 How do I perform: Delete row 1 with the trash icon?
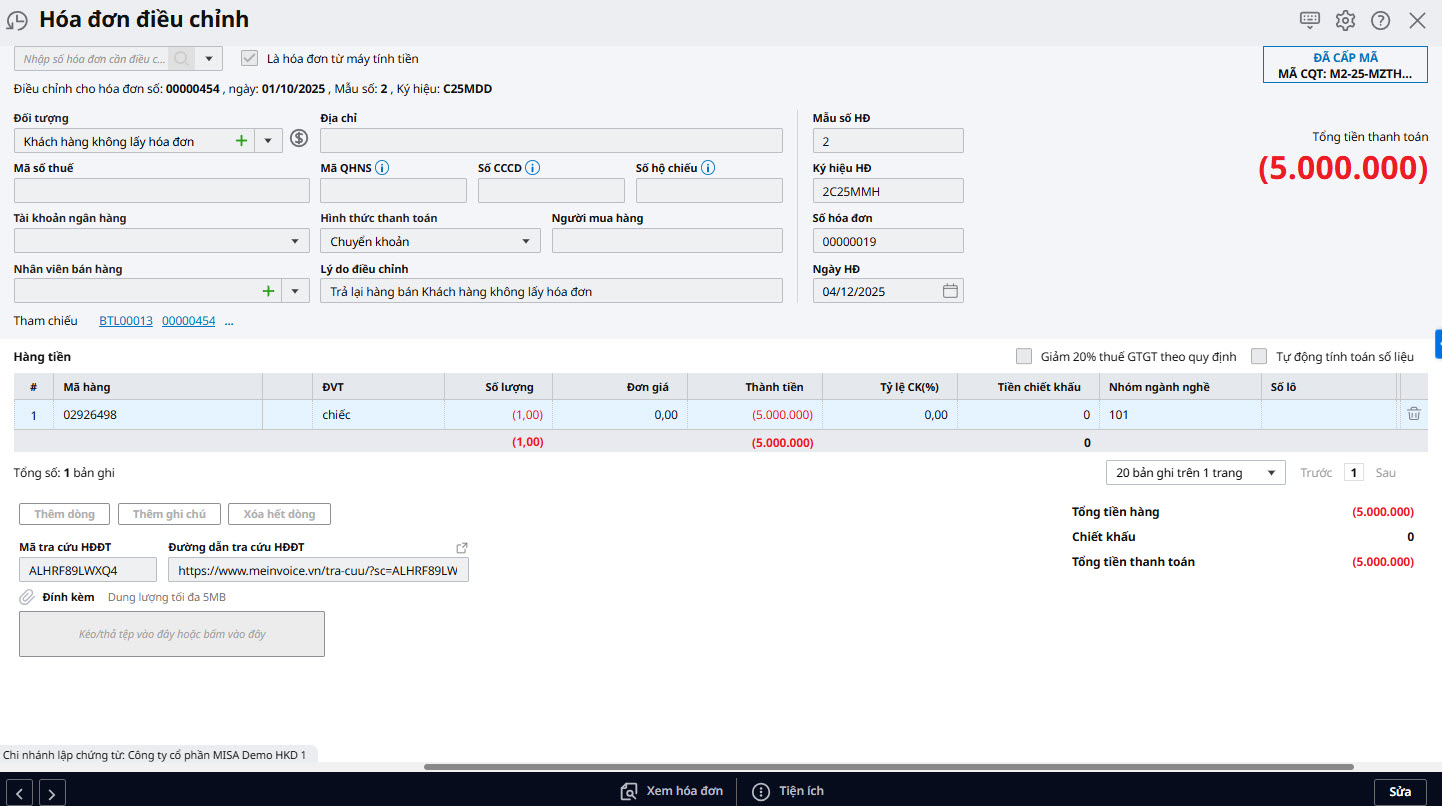click(1413, 414)
